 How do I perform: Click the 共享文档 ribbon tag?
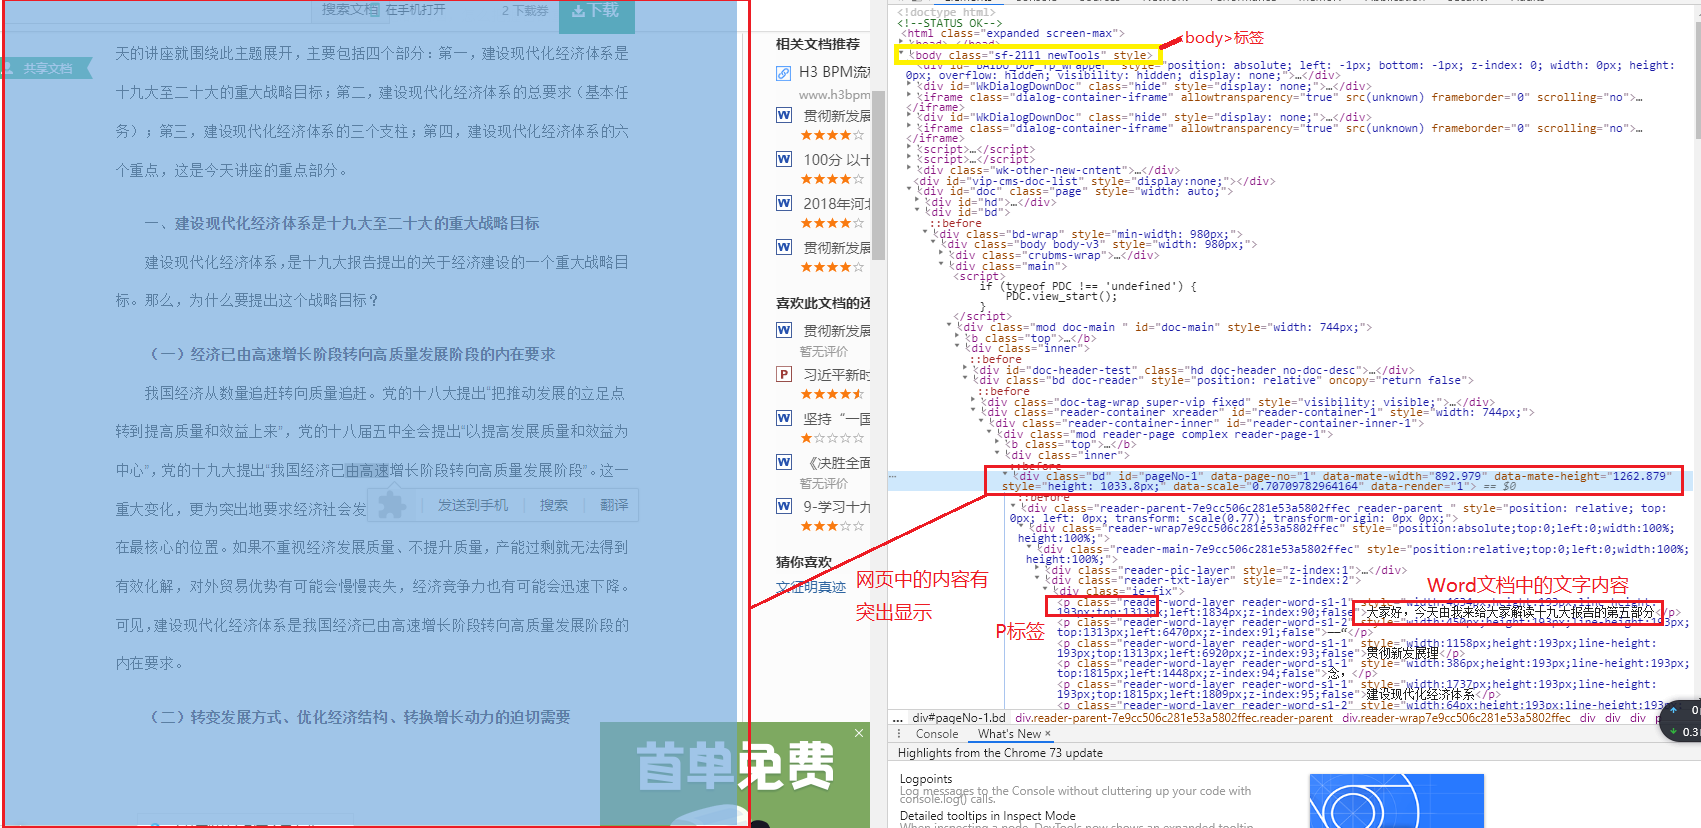tap(46, 68)
